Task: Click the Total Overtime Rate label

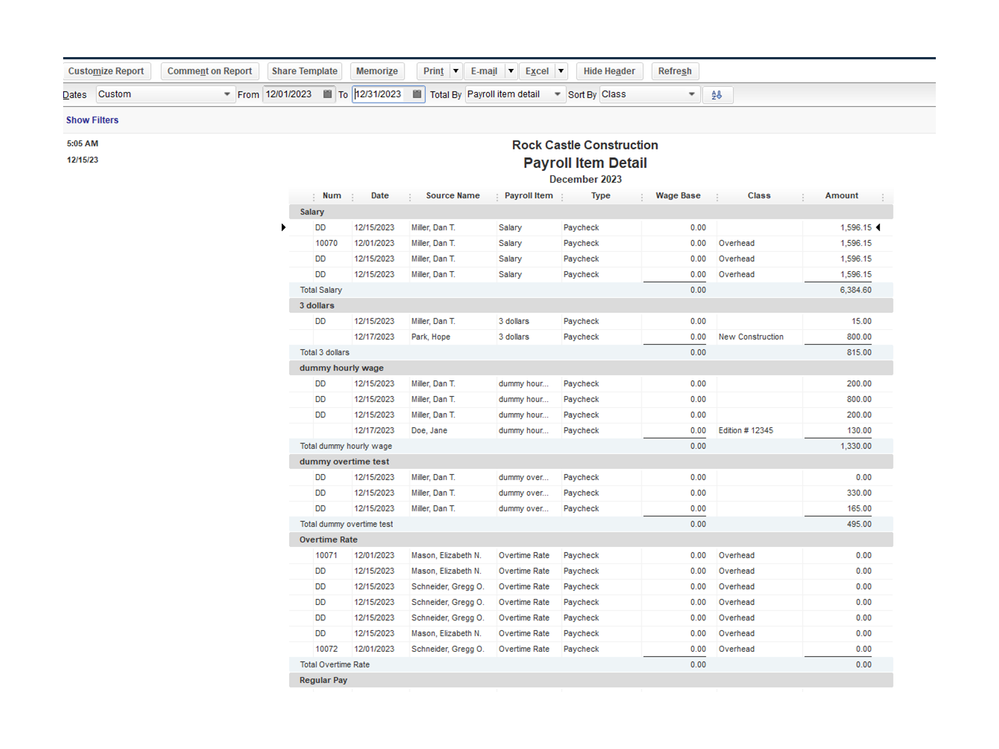Action: click(334, 664)
